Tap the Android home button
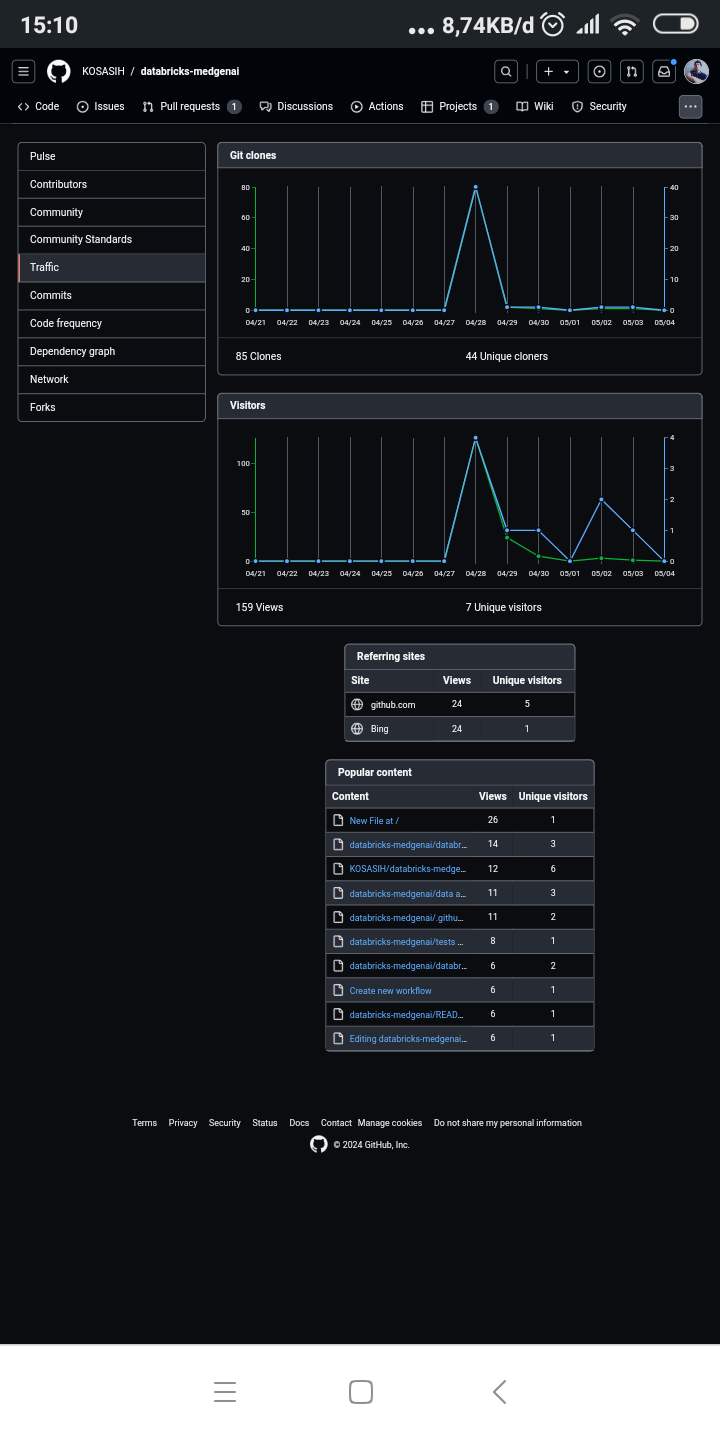The height and width of the screenshot is (1440, 720). (x=361, y=1392)
